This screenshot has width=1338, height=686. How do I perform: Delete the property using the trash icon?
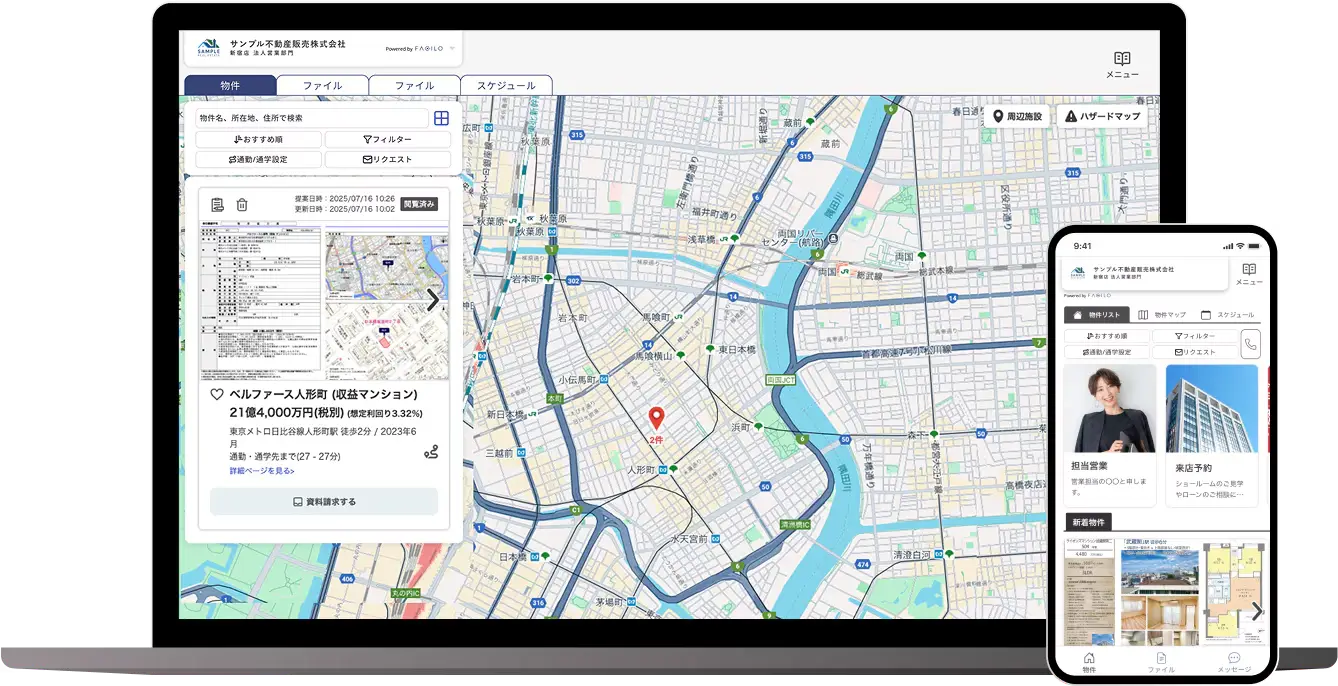241,204
